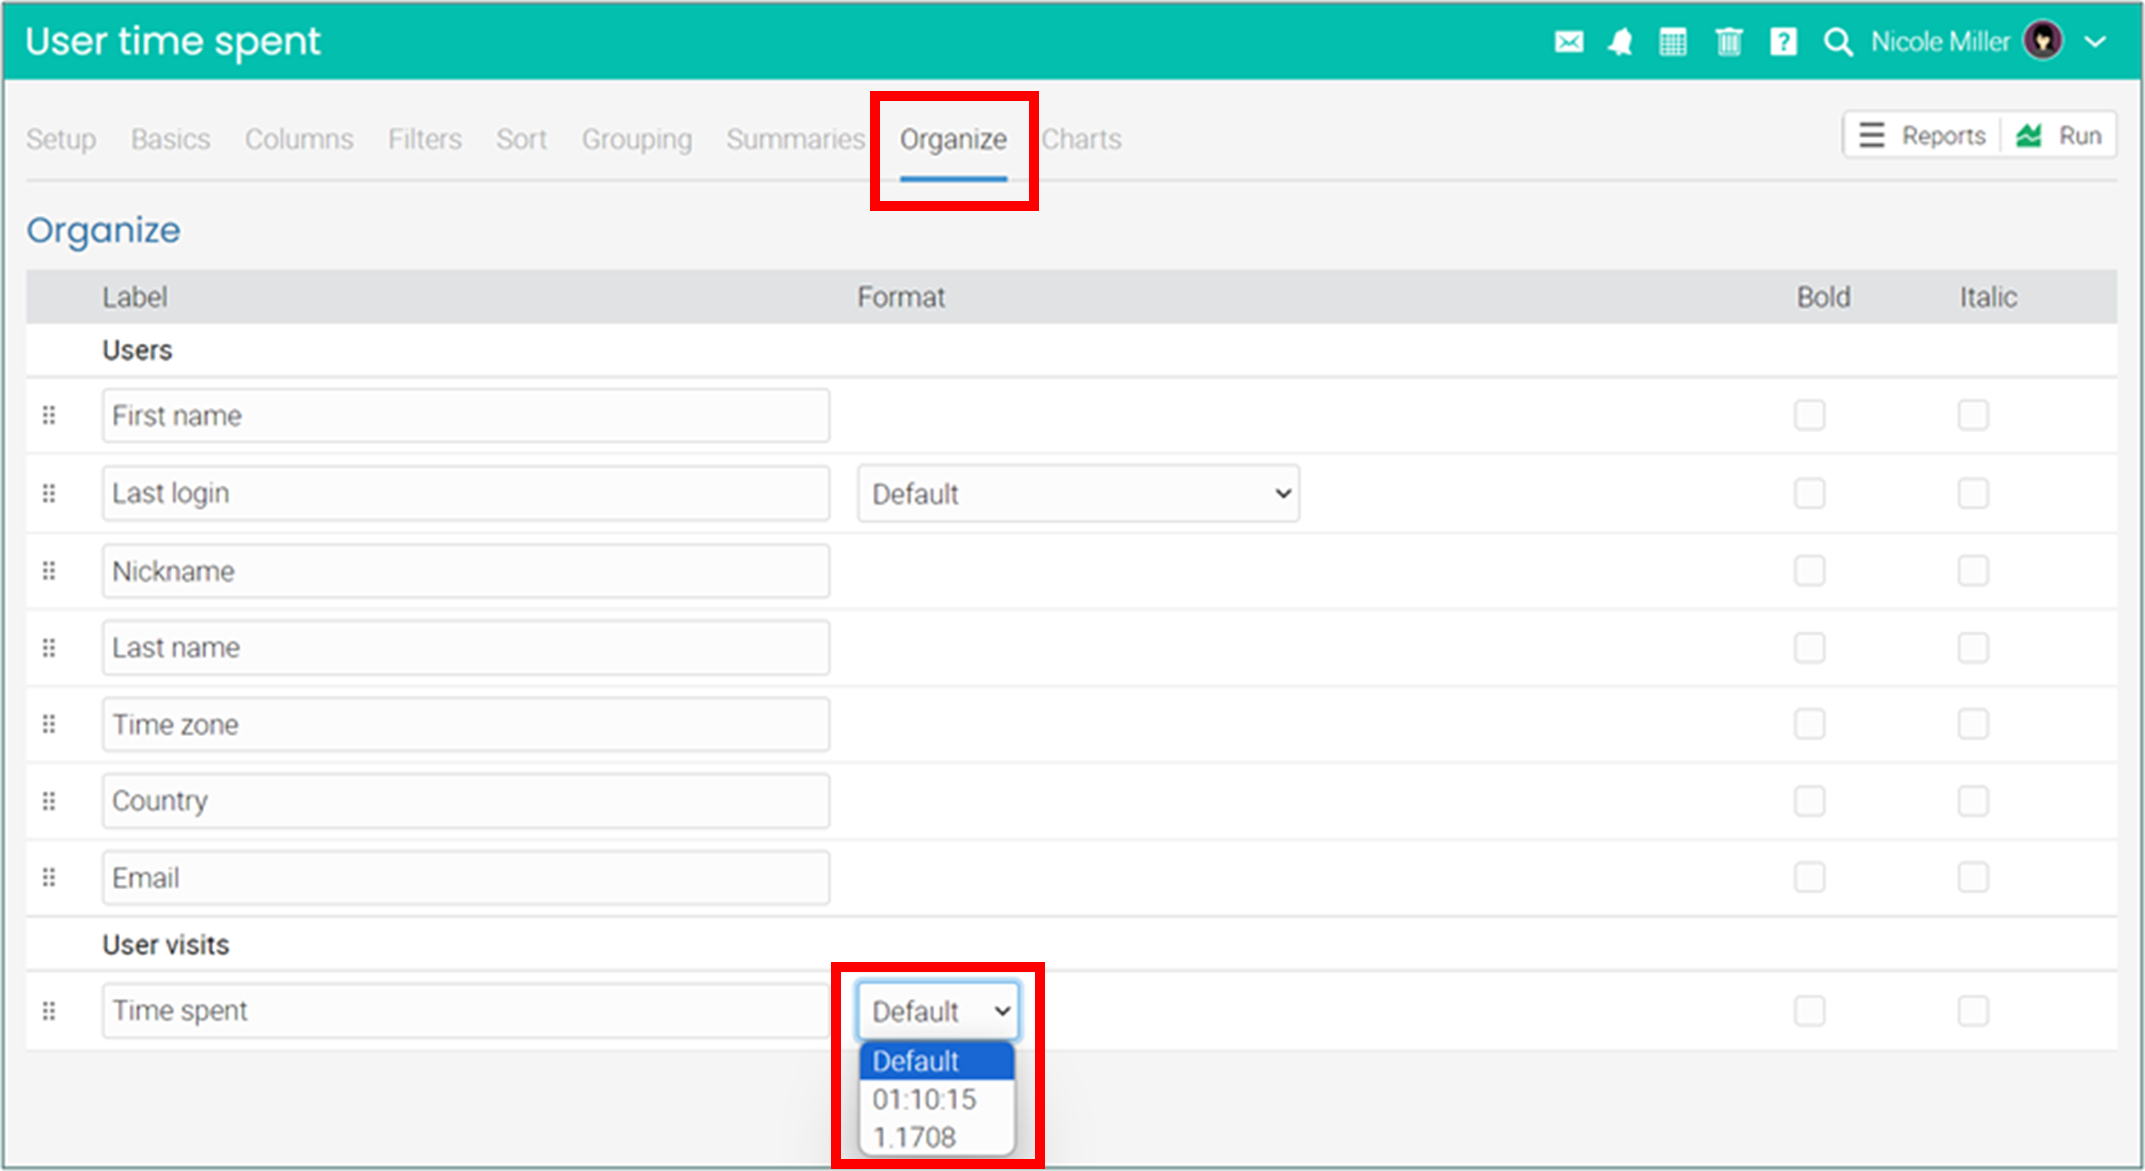Open Last login format dropdown
This screenshot has width=2145, height=1171.
point(1077,493)
